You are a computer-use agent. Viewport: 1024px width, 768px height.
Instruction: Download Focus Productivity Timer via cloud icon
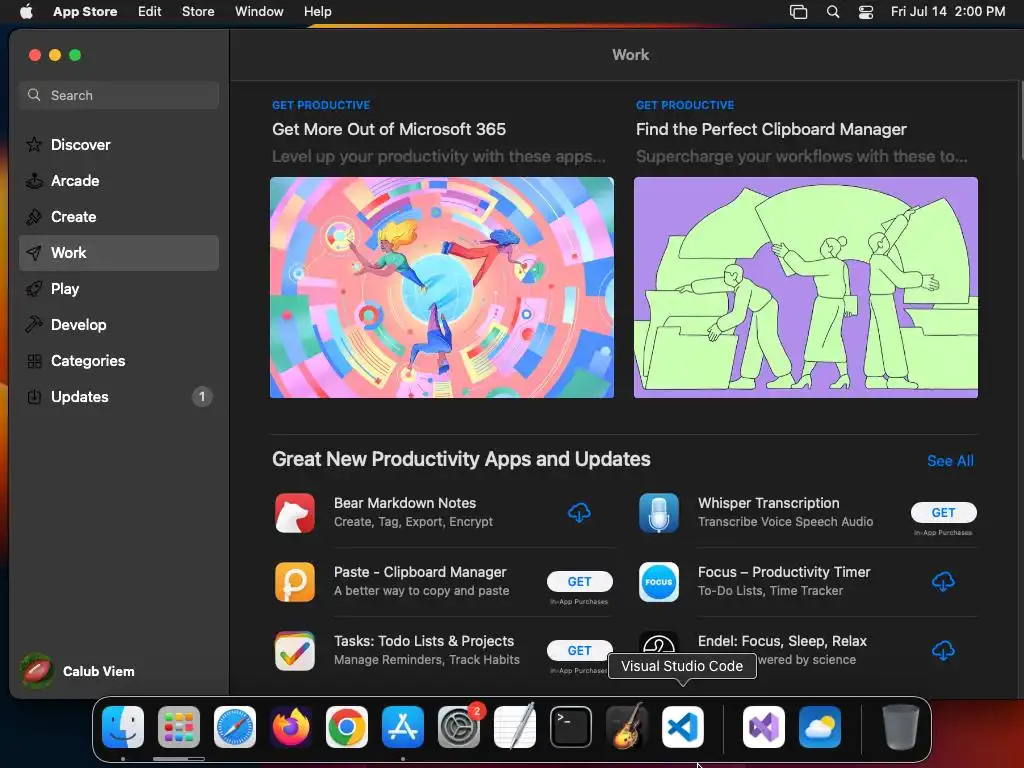pyautogui.click(x=943, y=581)
